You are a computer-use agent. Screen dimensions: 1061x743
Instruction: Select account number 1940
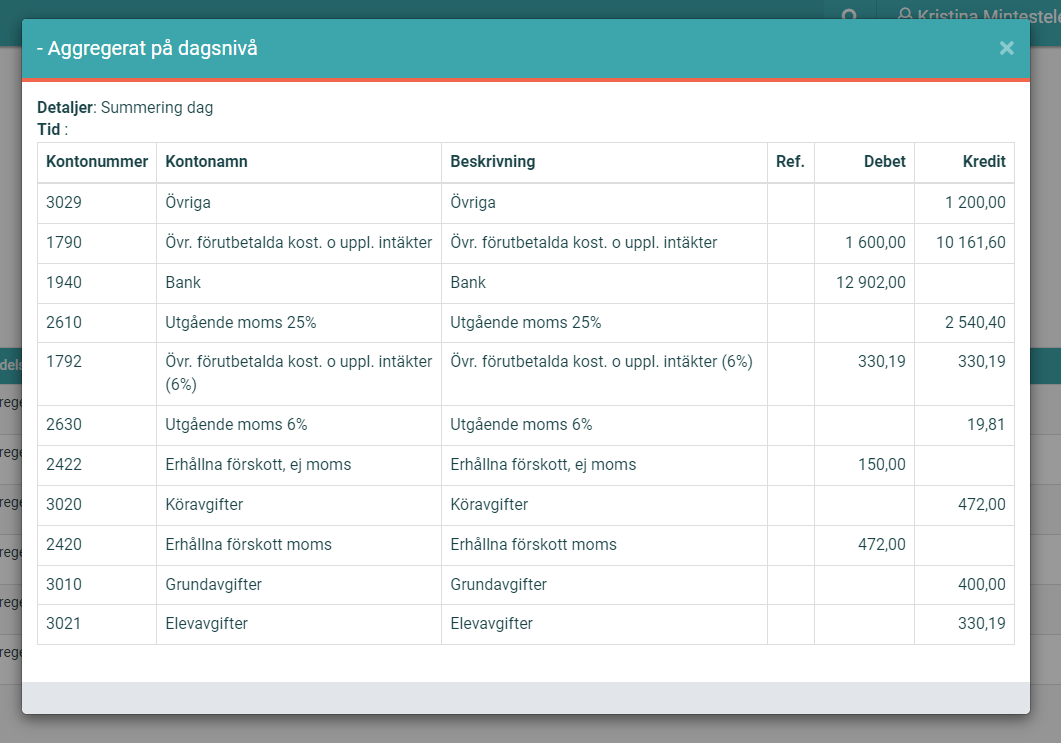(x=64, y=282)
